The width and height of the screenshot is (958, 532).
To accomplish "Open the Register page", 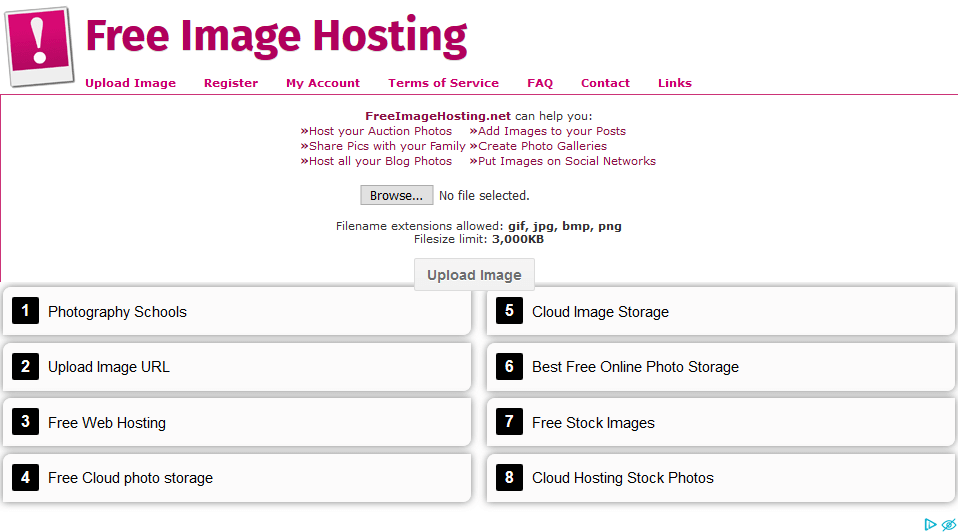I will (231, 83).
